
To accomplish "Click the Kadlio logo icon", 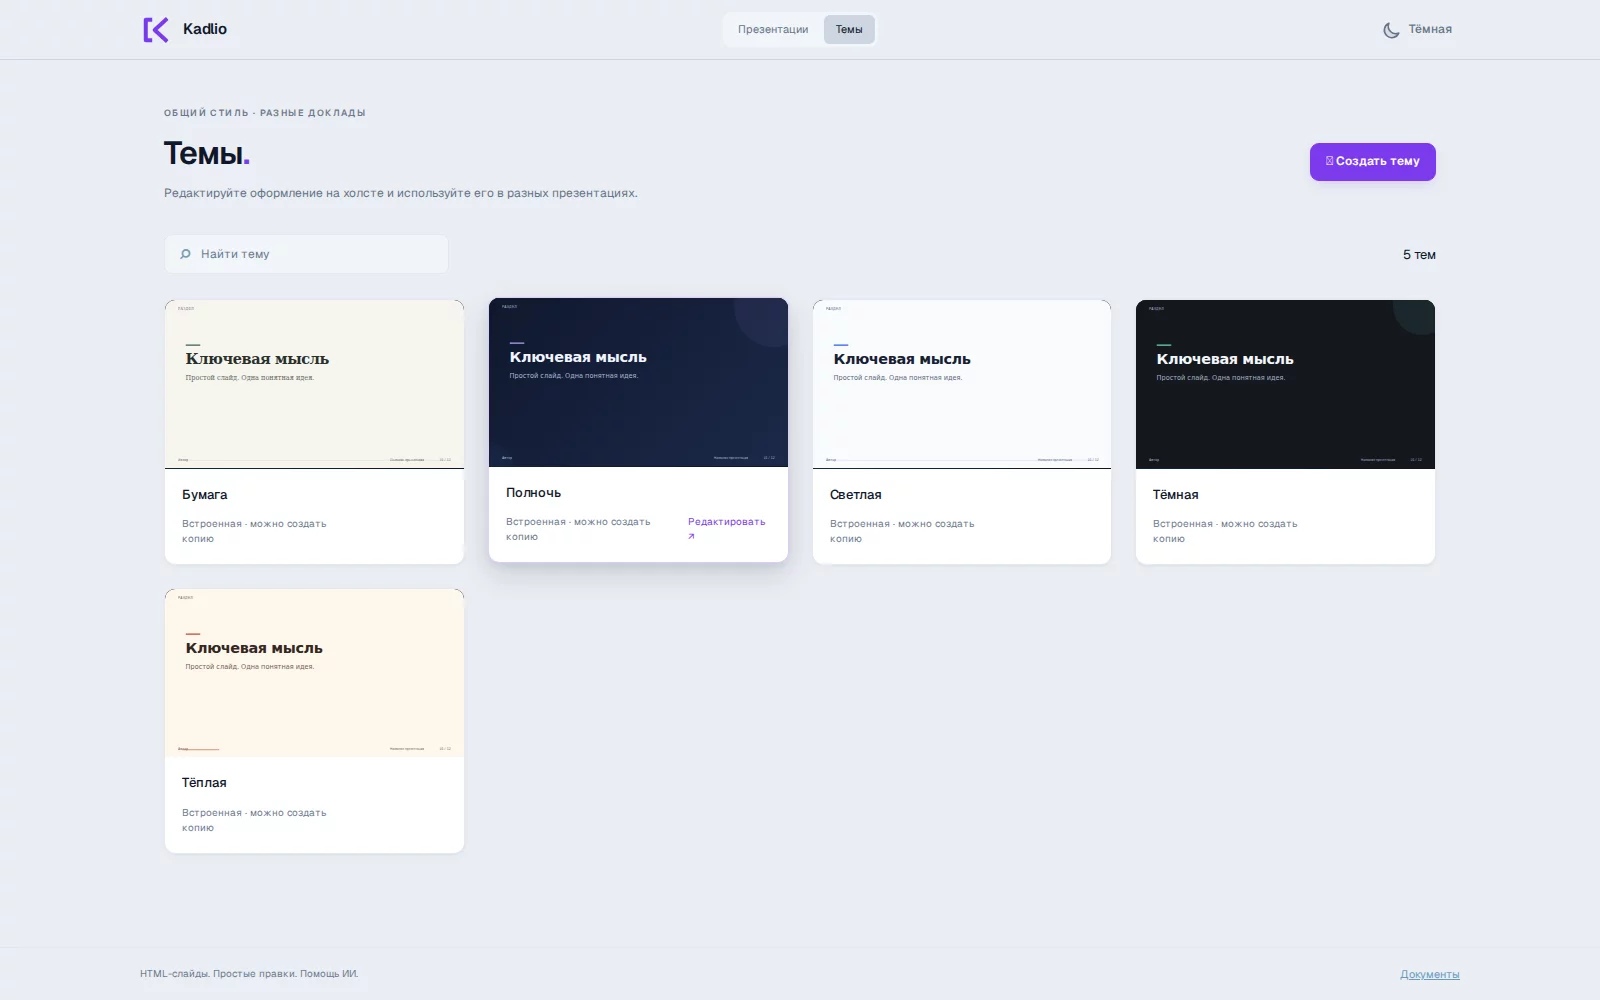I will (x=156, y=30).
